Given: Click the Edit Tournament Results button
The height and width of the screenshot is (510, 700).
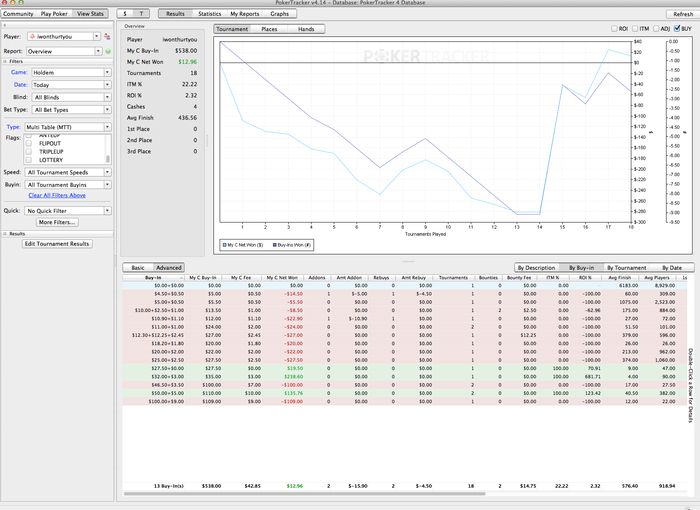Looking at the screenshot, I should click(x=57, y=243).
